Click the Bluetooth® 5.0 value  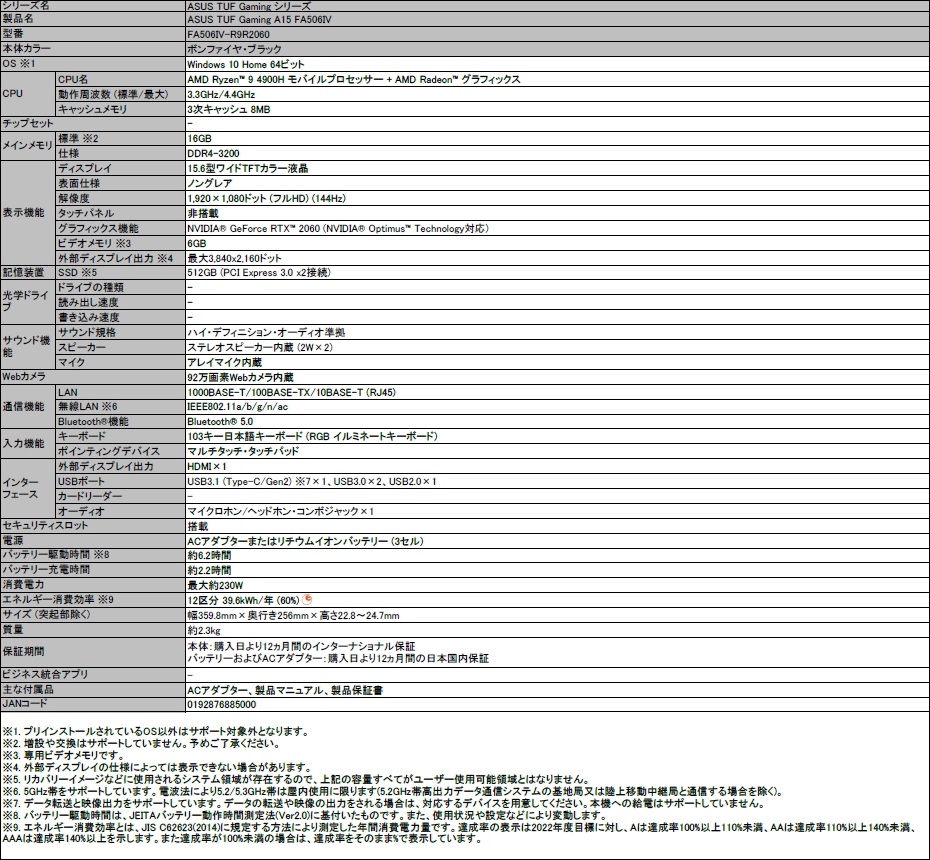tap(220, 422)
